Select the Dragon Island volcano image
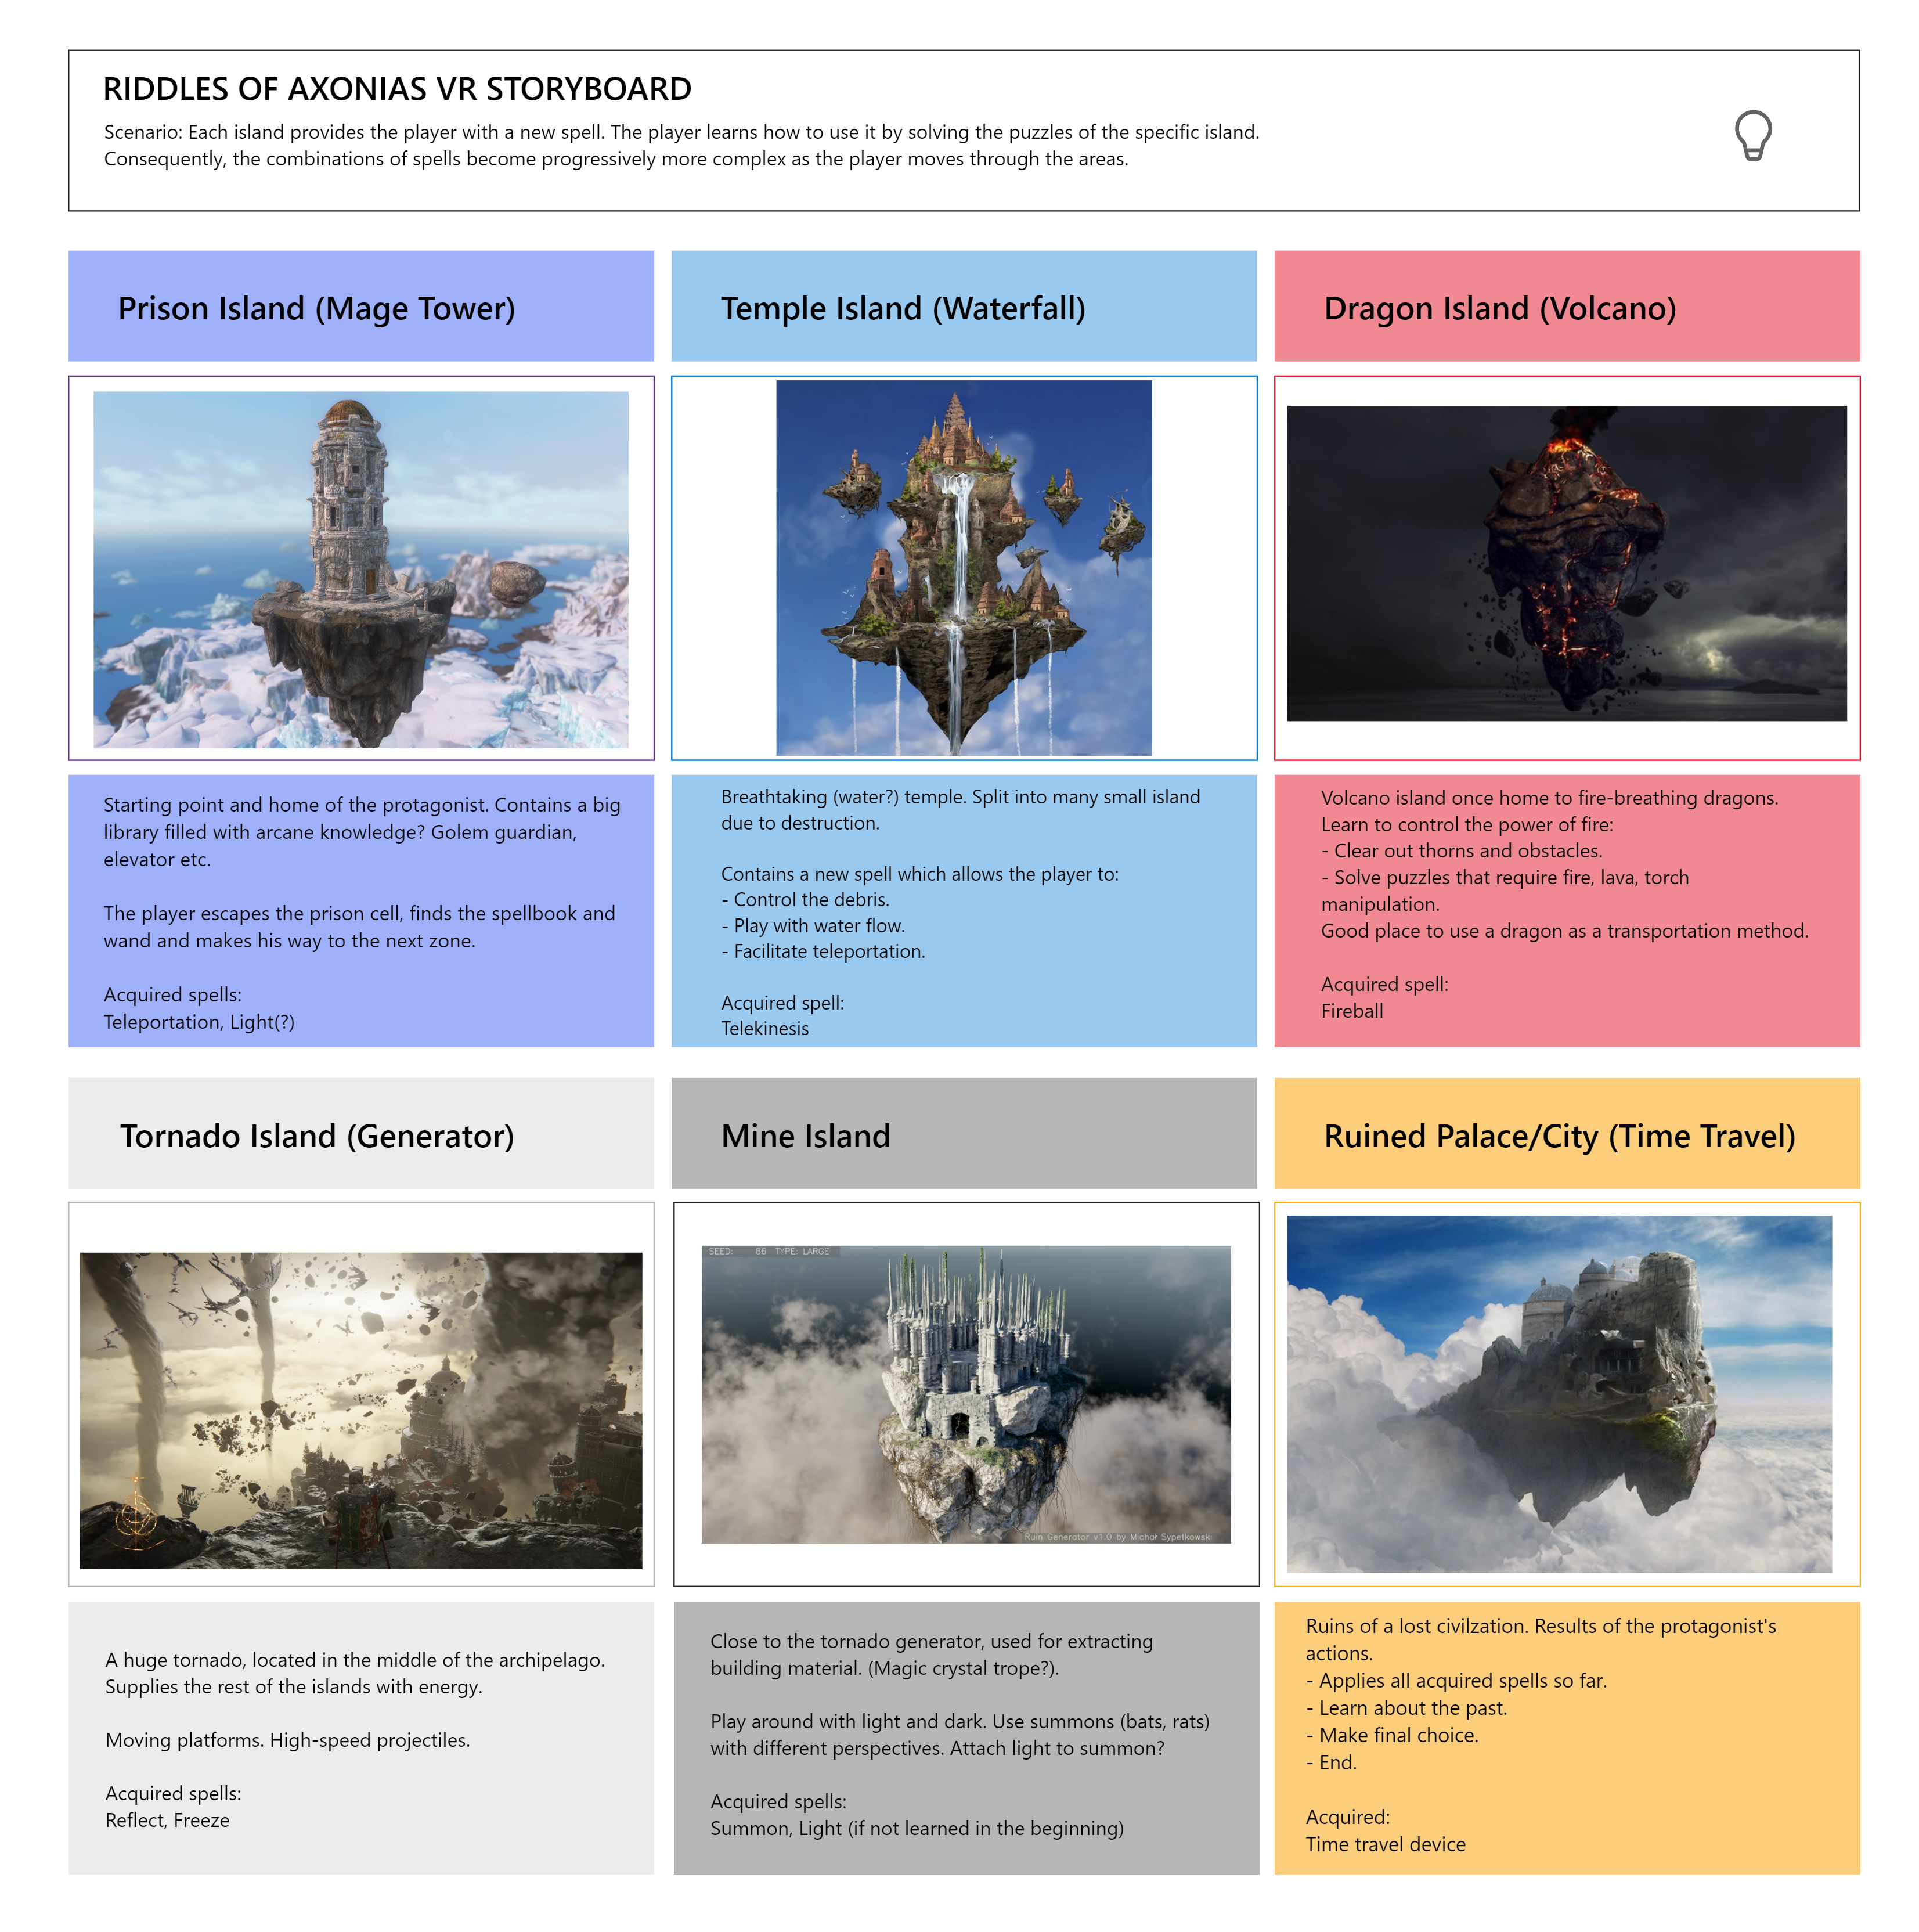 [x=1566, y=563]
